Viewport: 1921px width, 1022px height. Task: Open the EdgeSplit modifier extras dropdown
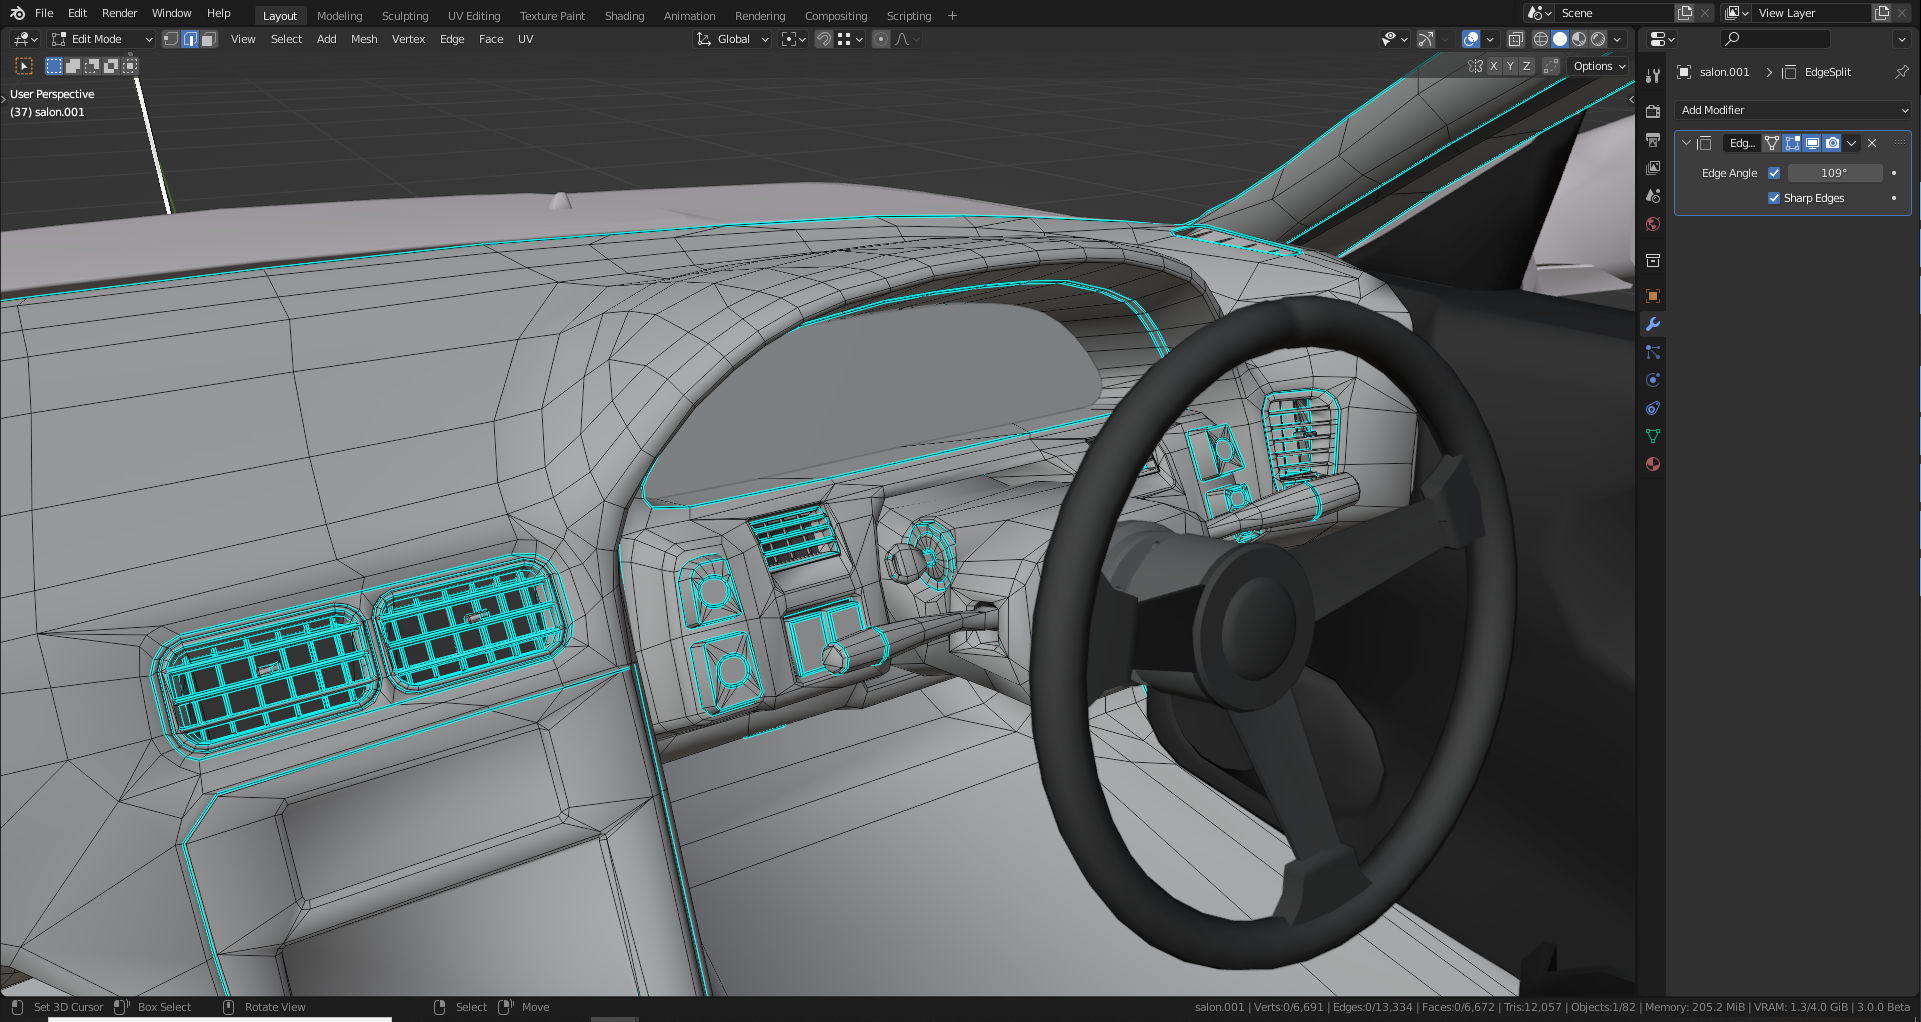click(1851, 143)
